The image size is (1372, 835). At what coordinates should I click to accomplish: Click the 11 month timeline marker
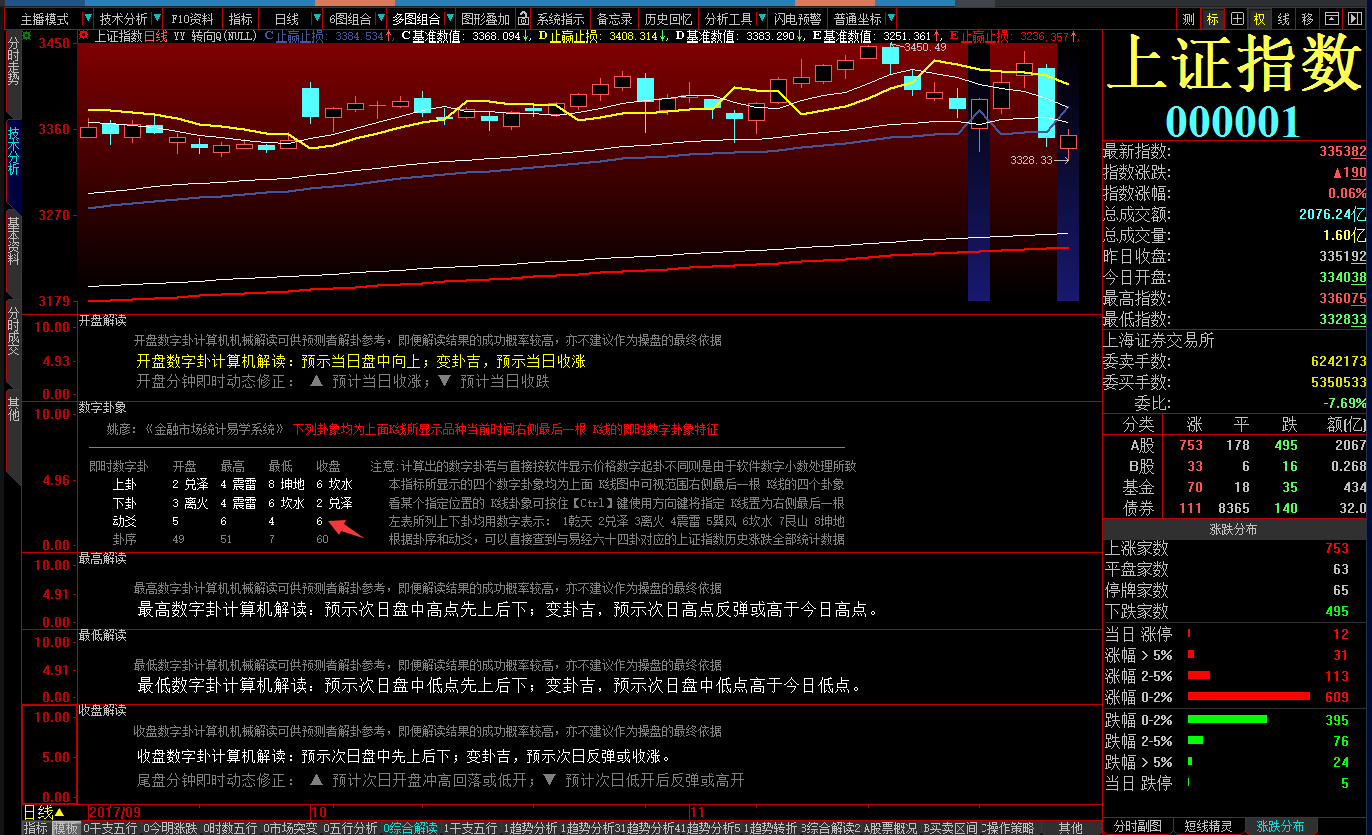tap(698, 812)
